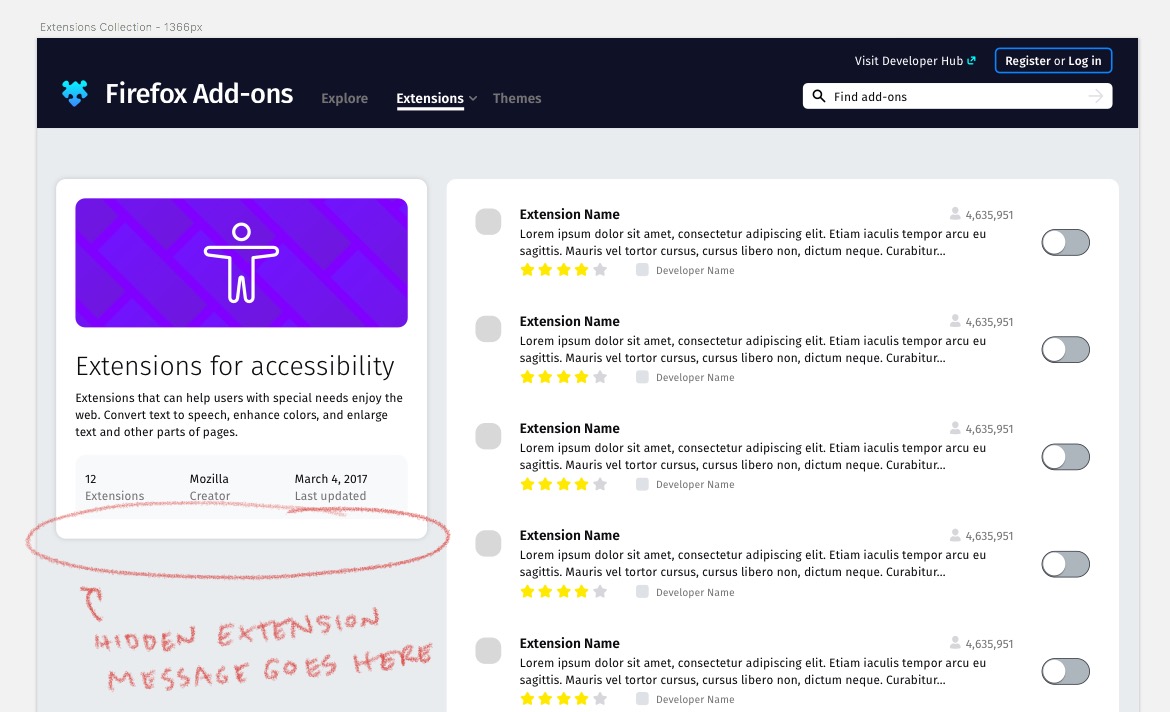
Task: Switch on the fourth extension's toggle
Action: pos(1066,564)
